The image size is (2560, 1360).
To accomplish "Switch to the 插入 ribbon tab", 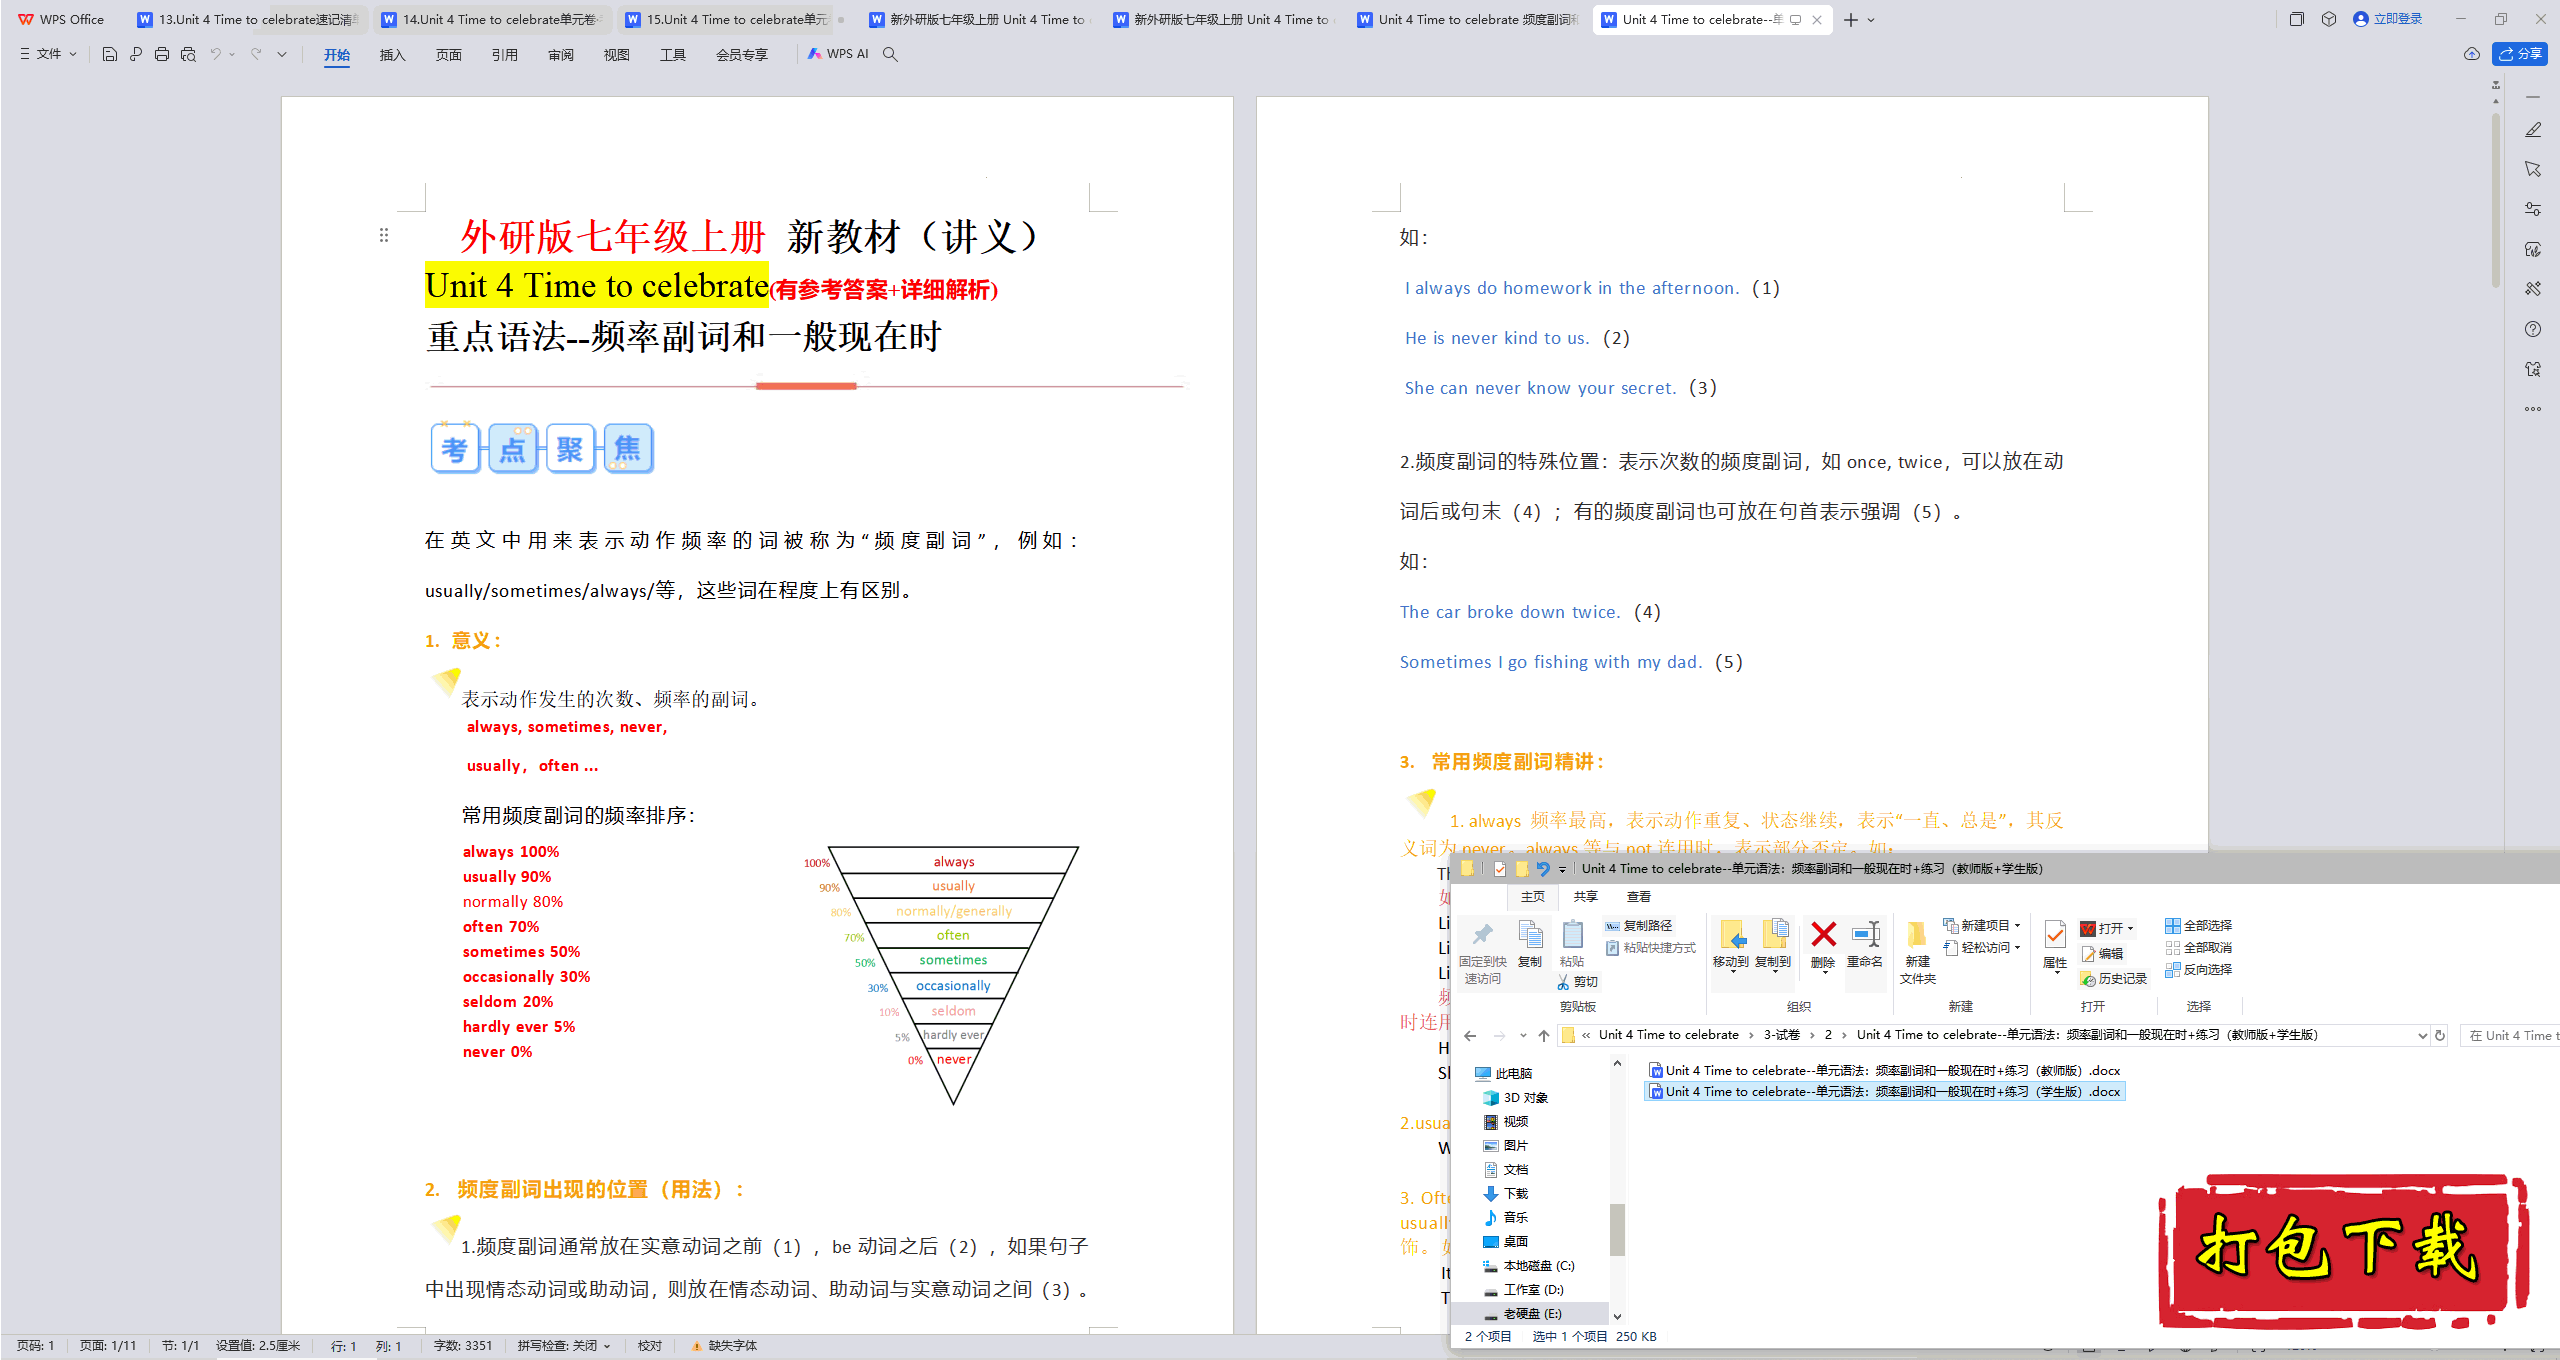I will coord(392,55).
